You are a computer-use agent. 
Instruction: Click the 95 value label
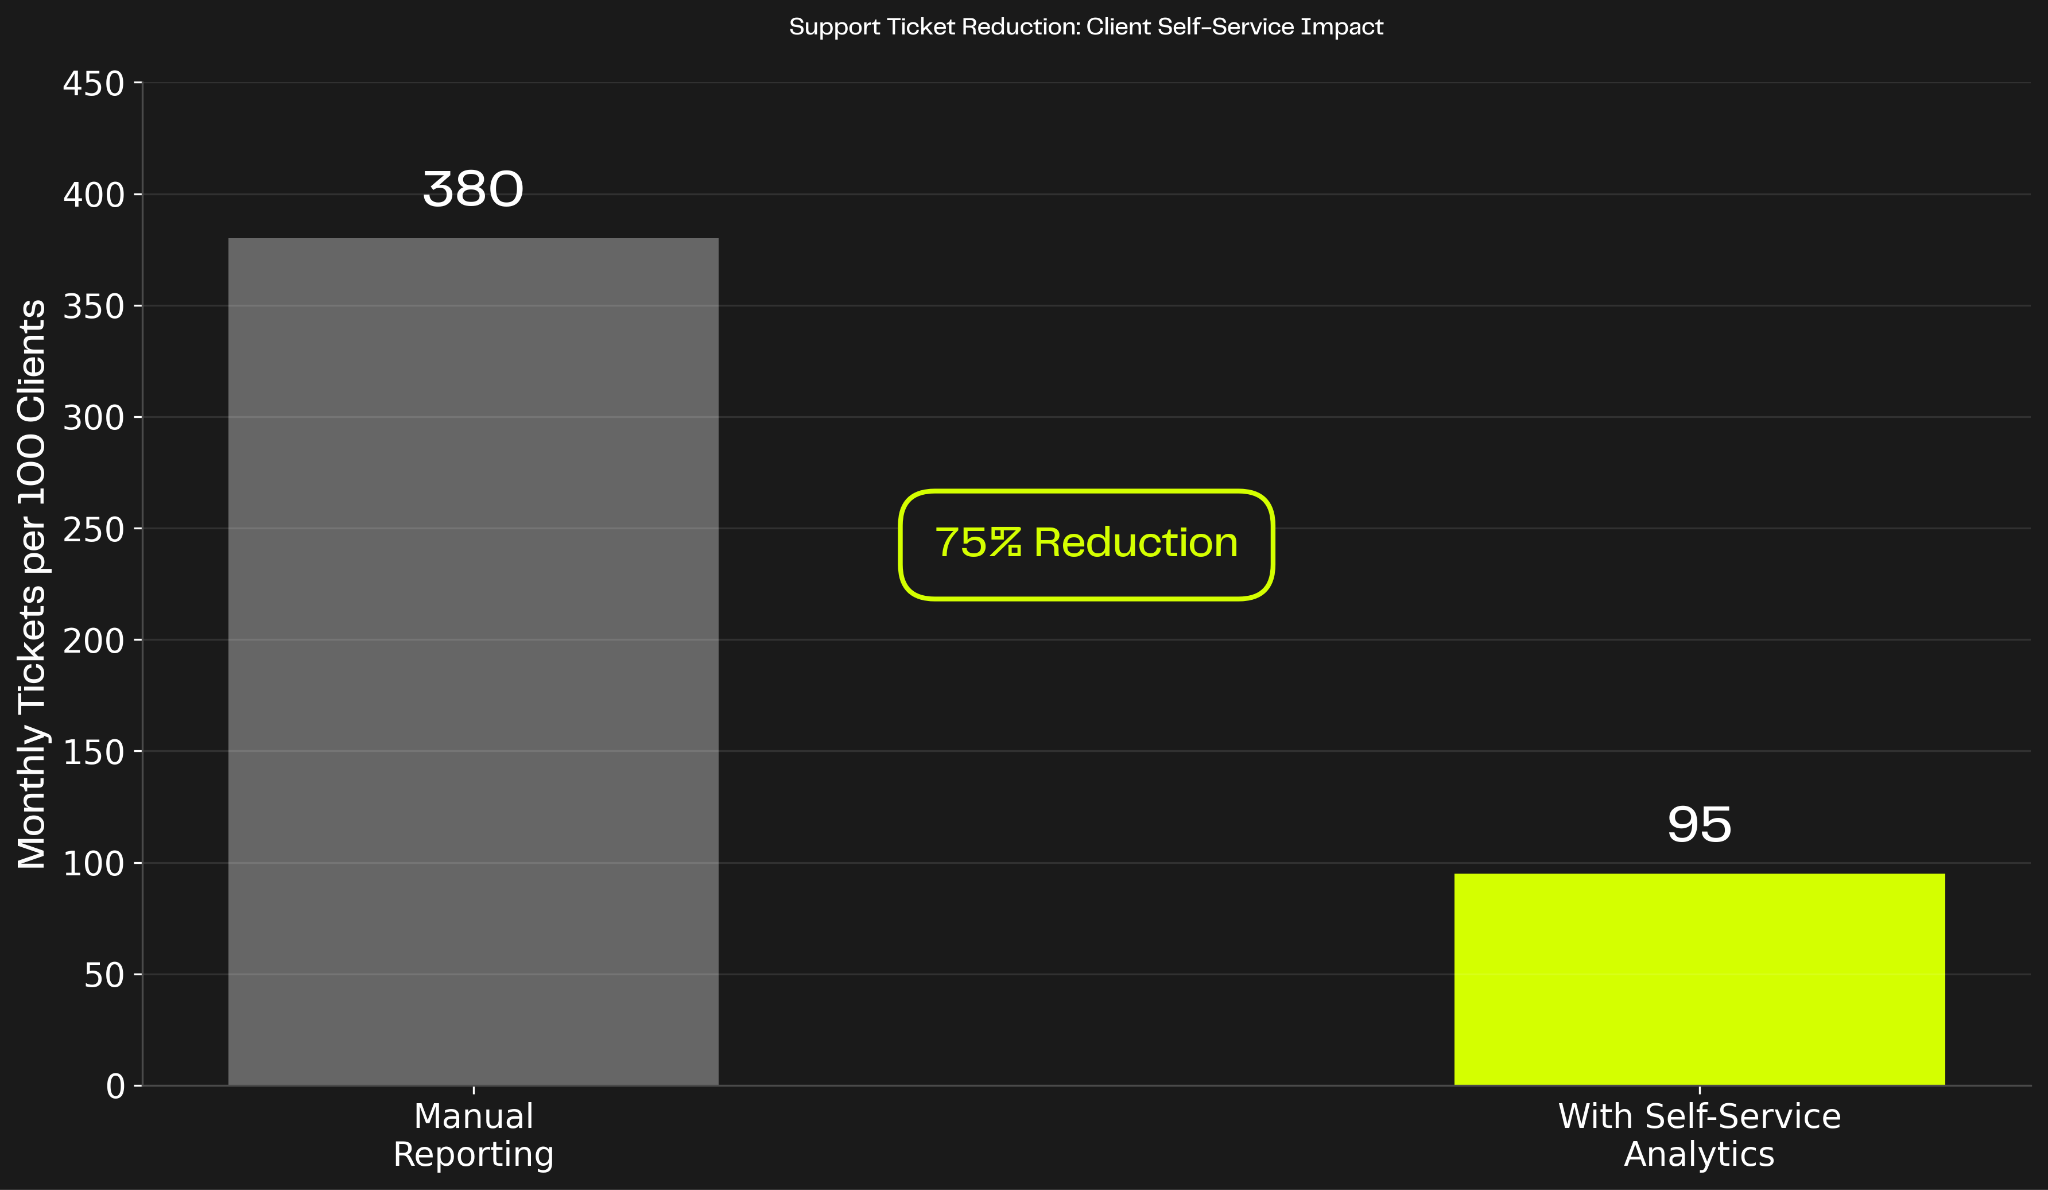click(1699, 825)
